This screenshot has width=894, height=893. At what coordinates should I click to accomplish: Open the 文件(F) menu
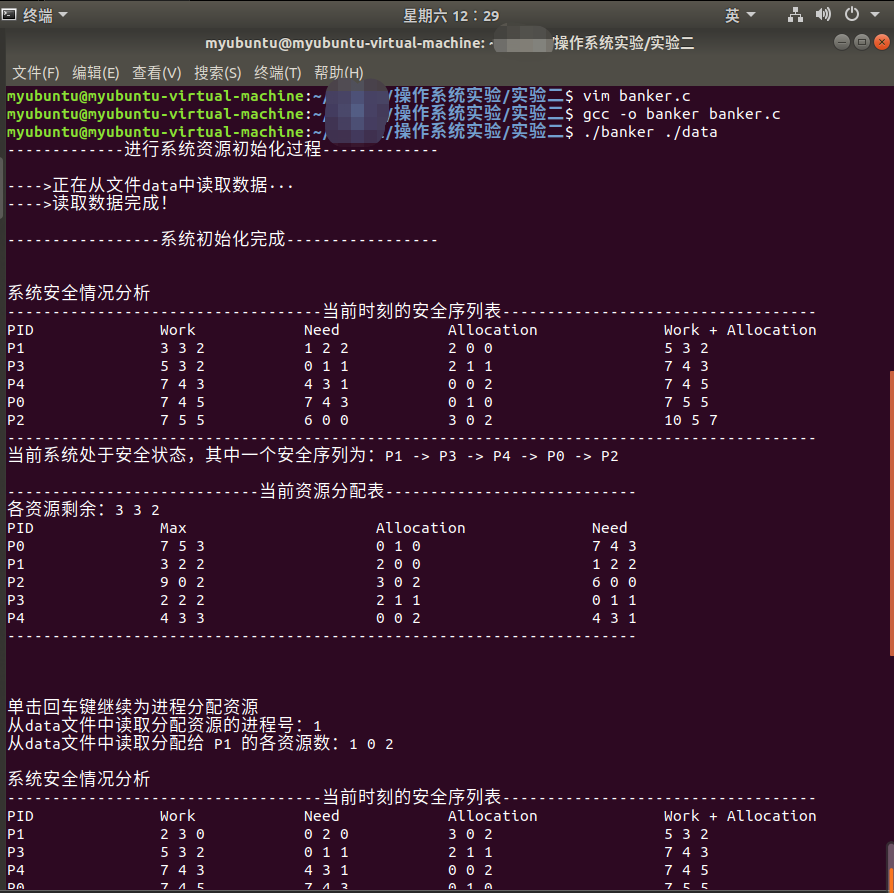pos(35,73)
